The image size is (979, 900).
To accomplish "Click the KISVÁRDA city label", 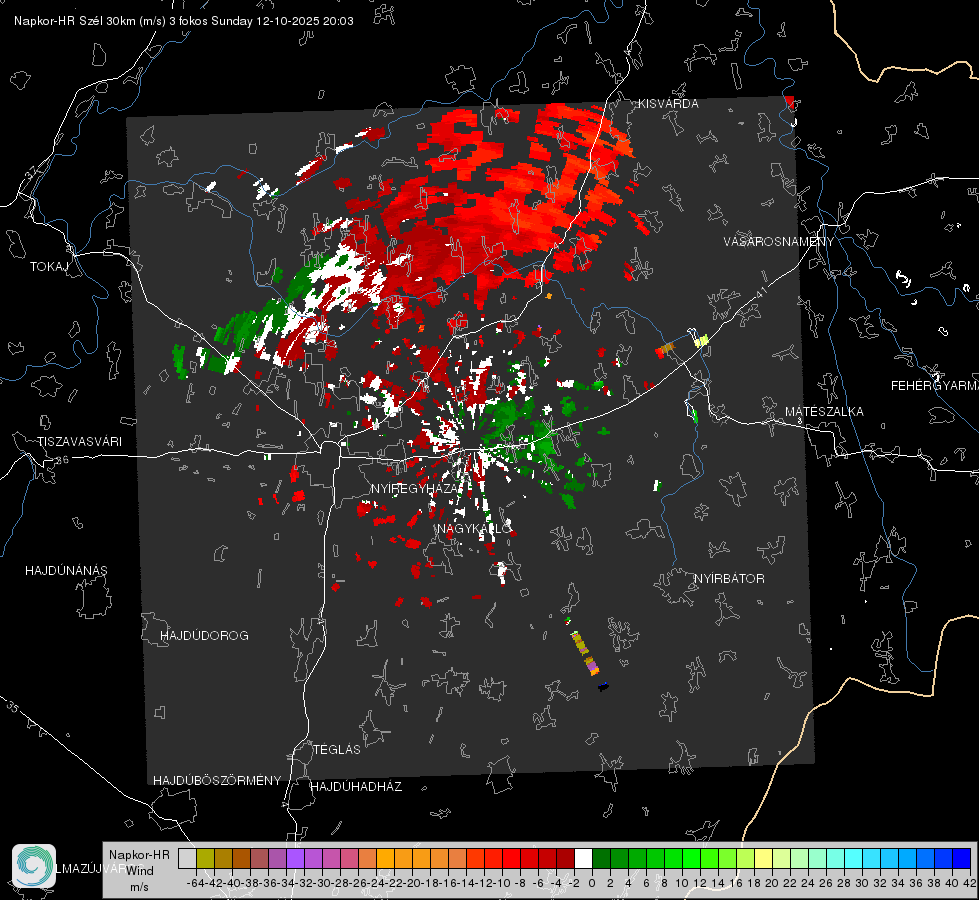I will 668,104.
